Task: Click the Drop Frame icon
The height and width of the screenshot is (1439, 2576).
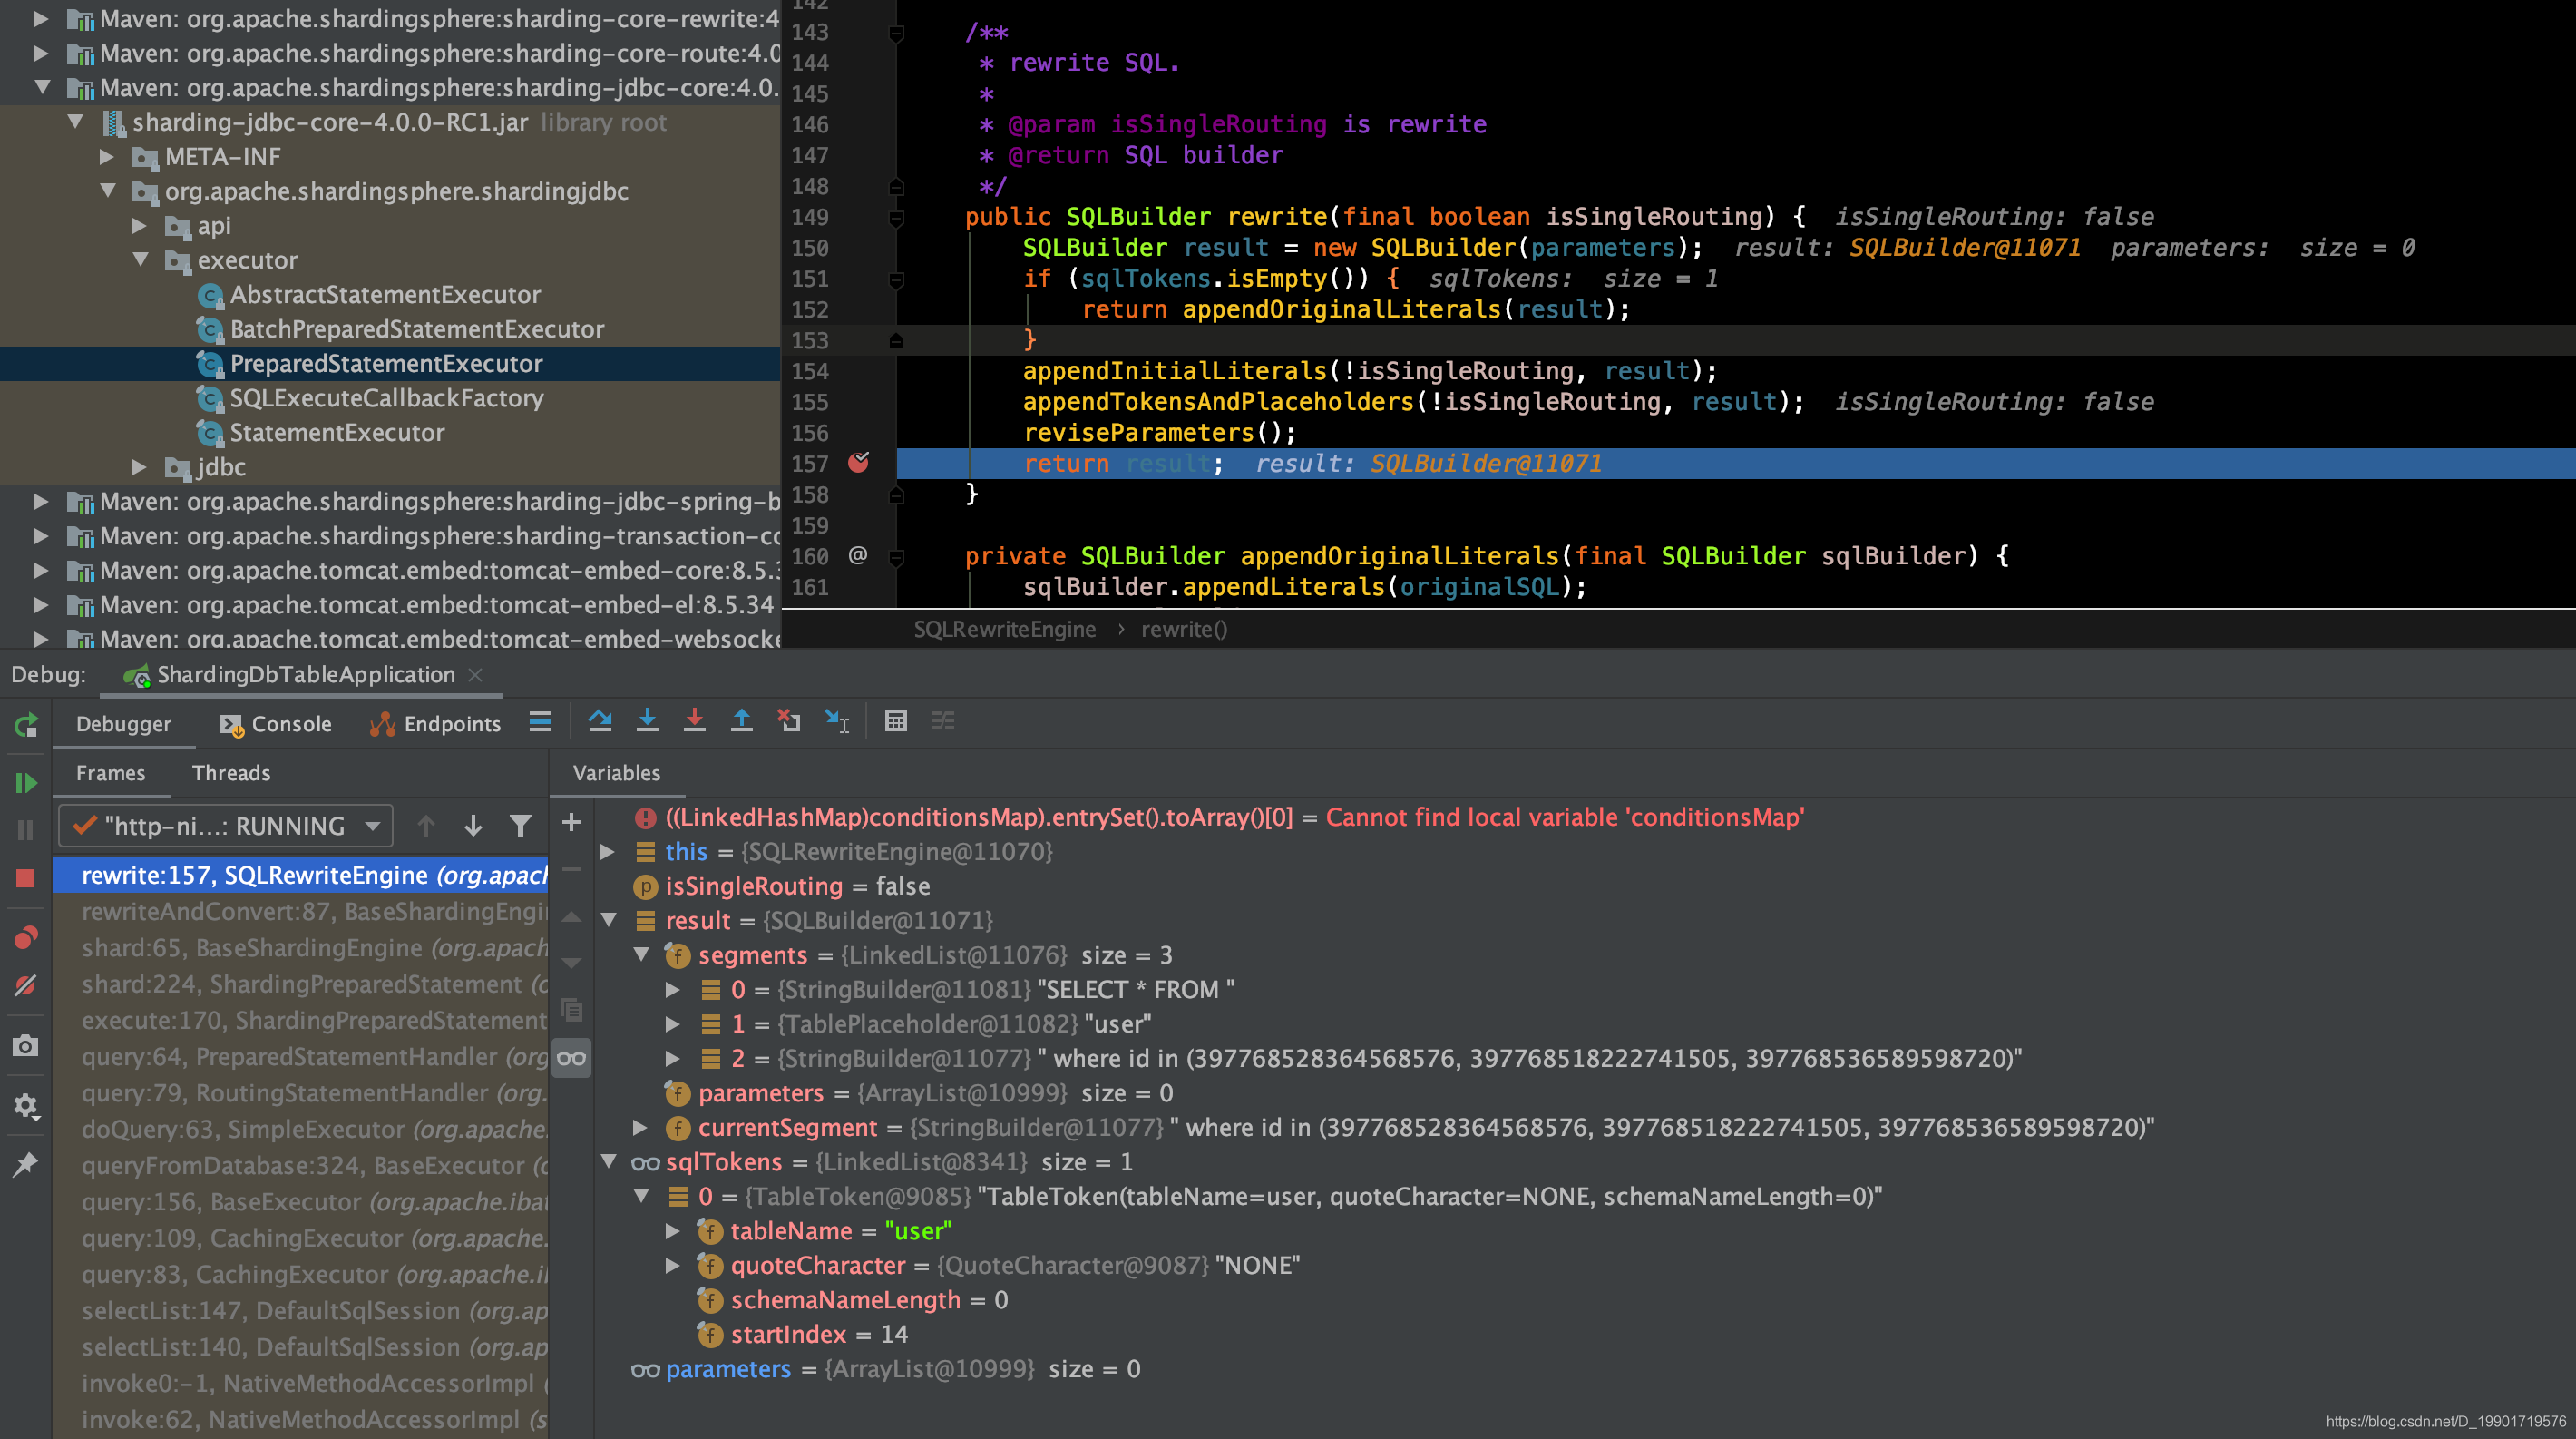Action: click(789, 721)
